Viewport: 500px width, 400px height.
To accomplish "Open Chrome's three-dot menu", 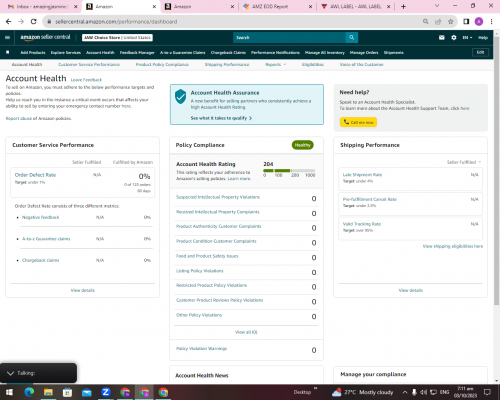I will point(492,22).
